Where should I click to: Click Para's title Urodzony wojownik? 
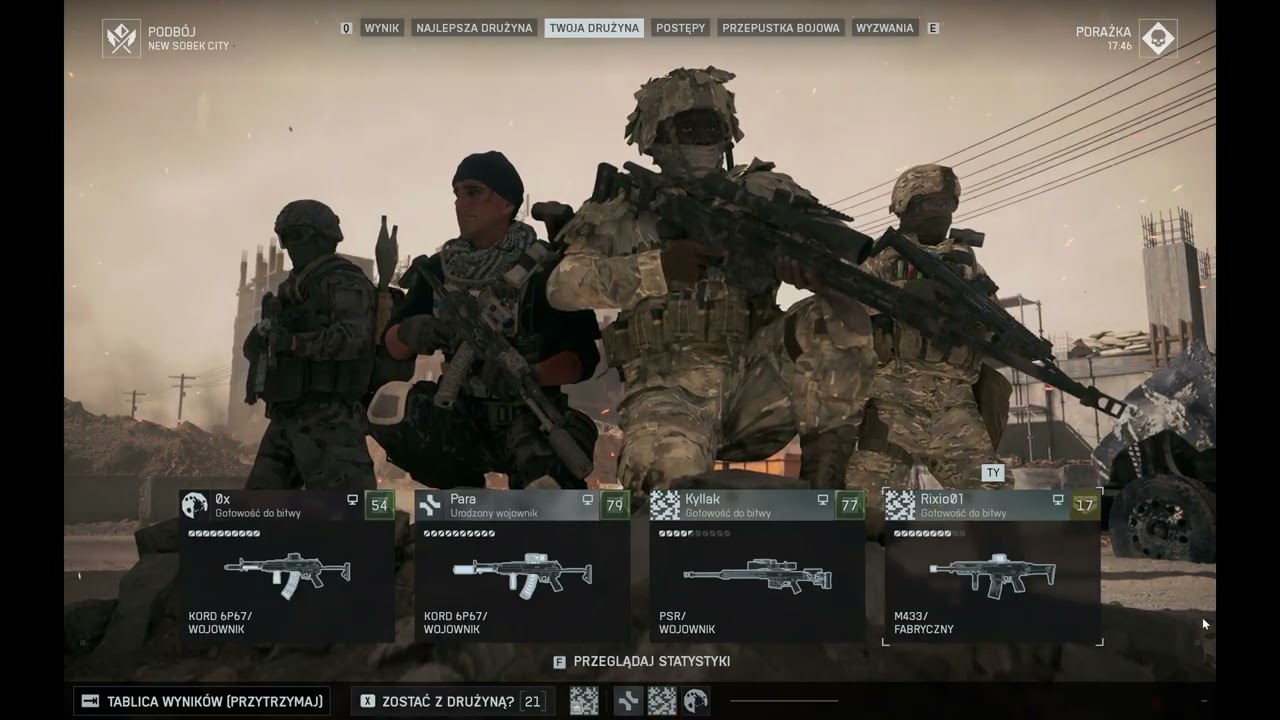(x=494, y=513)
